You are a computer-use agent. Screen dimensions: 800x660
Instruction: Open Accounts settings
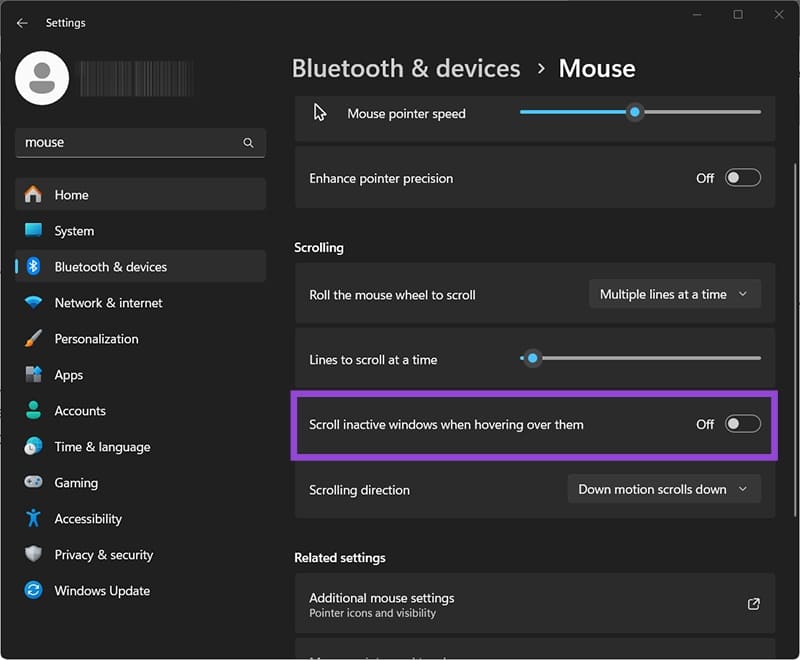tap(140, 410)
